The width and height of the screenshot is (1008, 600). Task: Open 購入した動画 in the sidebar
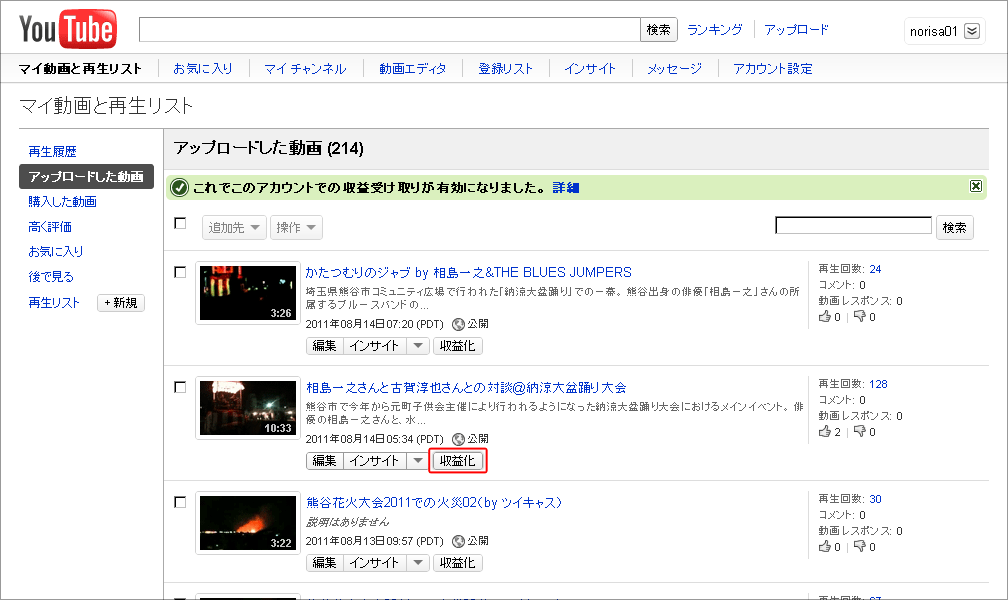point(62,202)
